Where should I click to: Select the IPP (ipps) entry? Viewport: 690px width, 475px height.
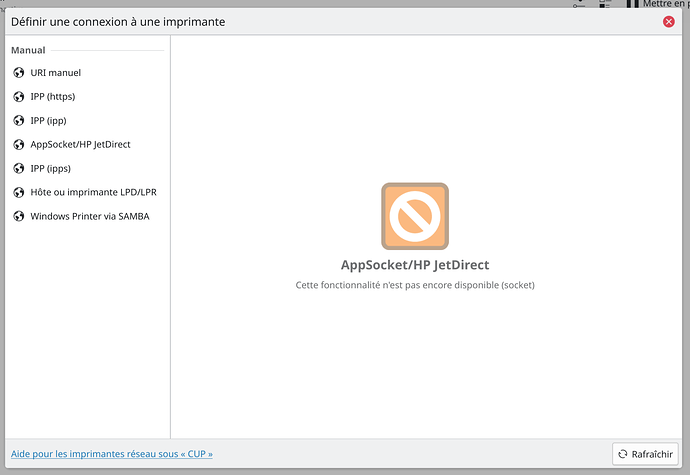(x=87, y=169)
